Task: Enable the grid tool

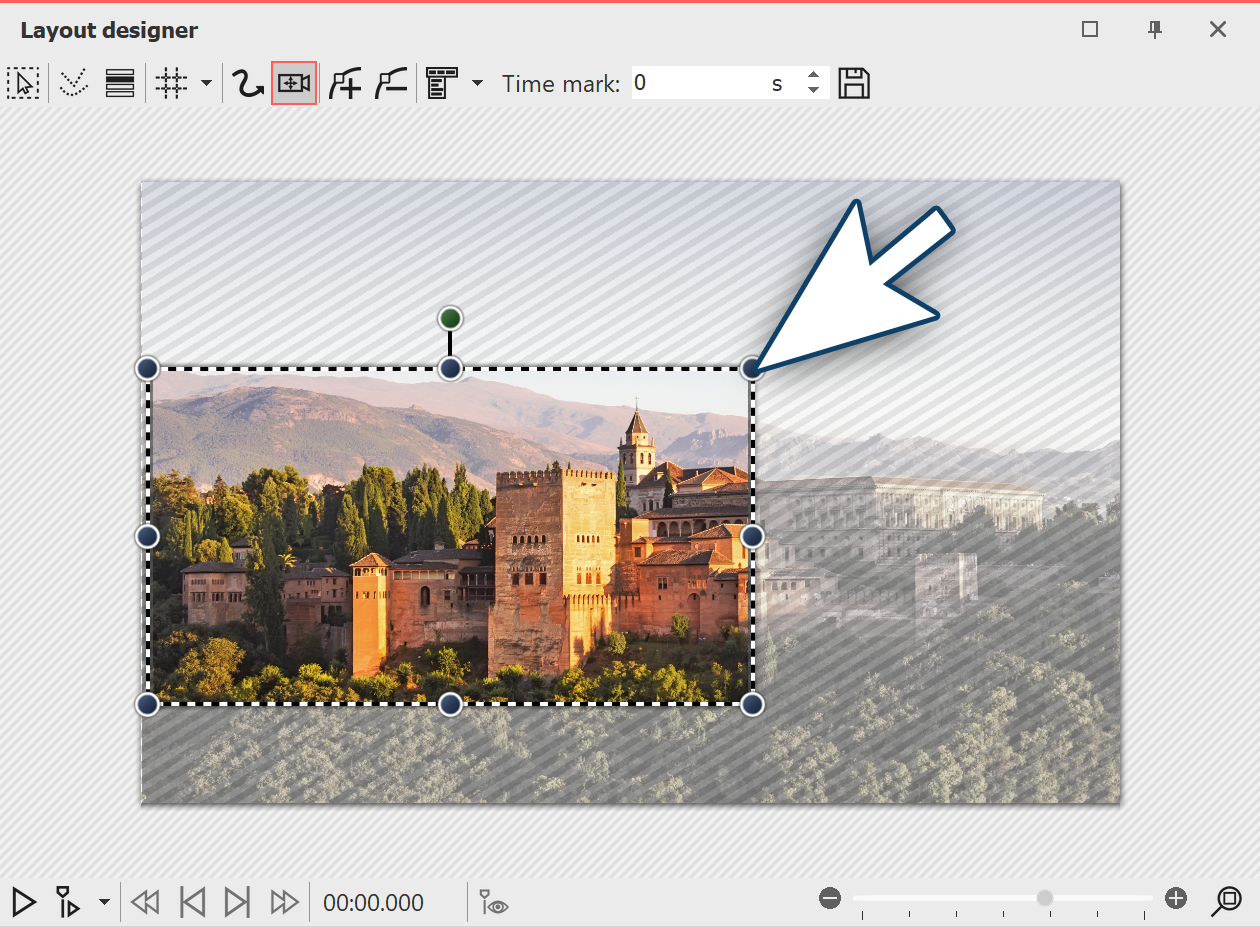Action: 171,83
